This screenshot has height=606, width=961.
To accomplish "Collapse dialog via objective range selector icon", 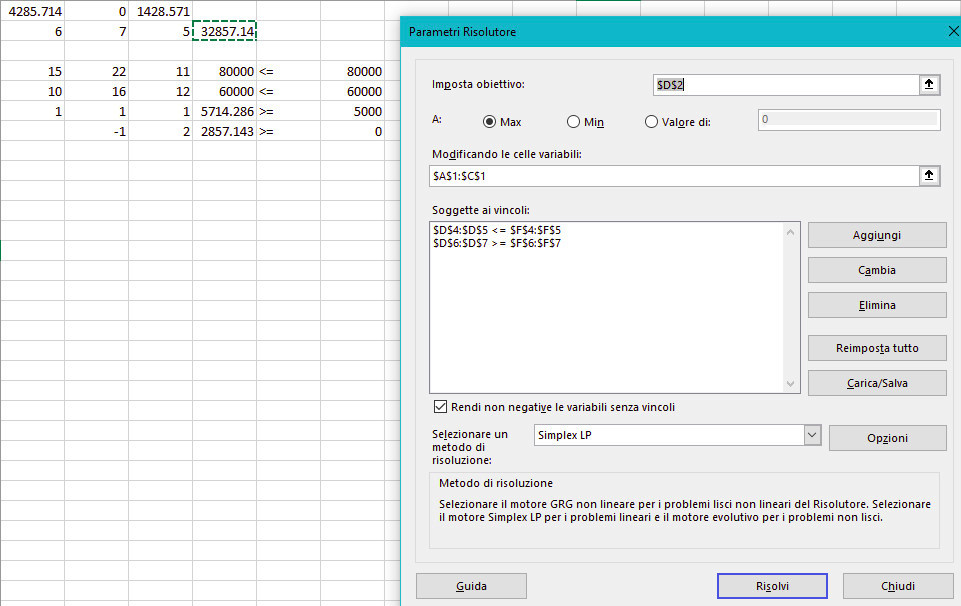I will (929, 85).
